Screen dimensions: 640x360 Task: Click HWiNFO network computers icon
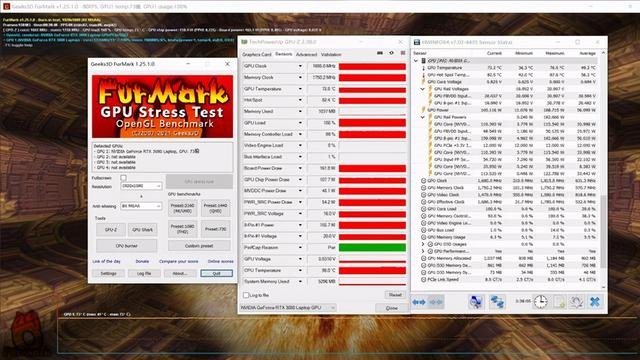tap(497, 302)
